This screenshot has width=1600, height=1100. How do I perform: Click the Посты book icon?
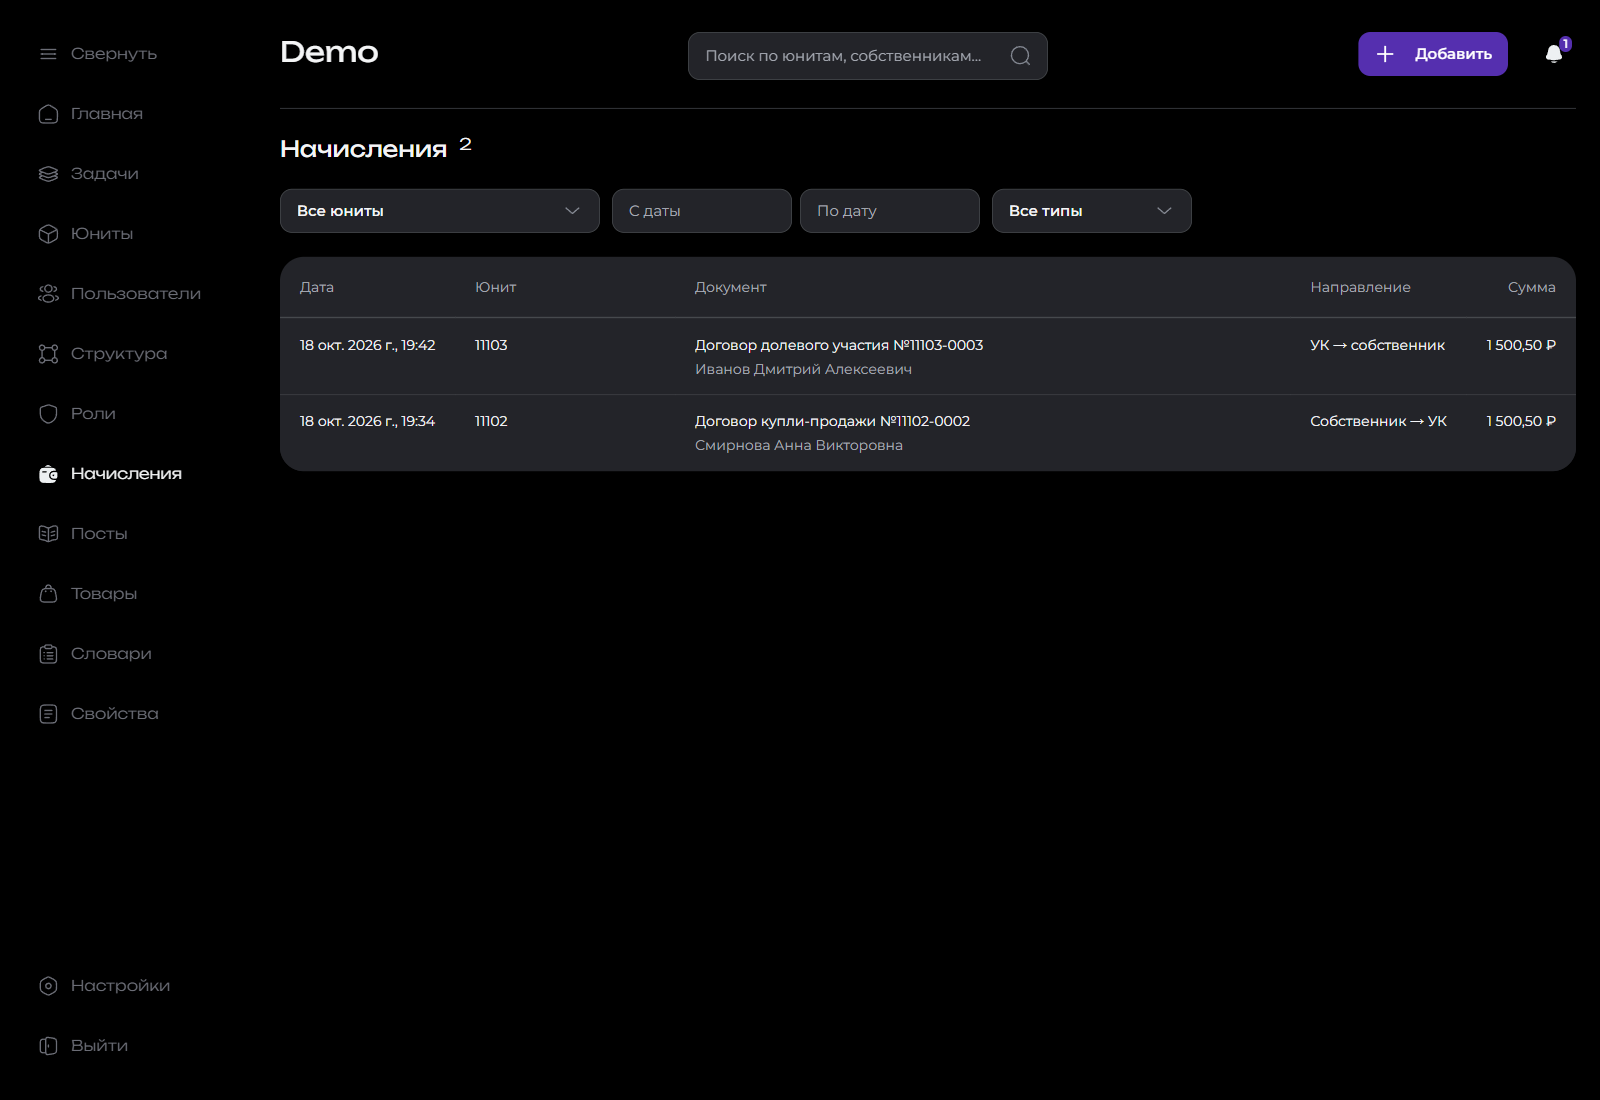pos(48,534)
